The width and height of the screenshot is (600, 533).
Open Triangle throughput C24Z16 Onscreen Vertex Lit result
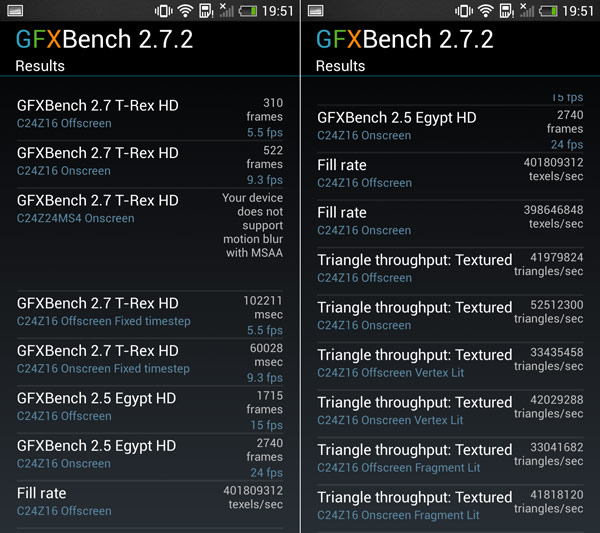[450, 414]
